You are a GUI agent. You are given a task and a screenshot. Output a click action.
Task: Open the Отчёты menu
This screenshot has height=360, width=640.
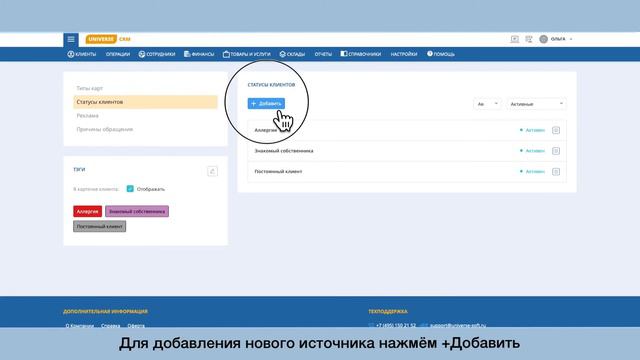click(x=323, y=54)
